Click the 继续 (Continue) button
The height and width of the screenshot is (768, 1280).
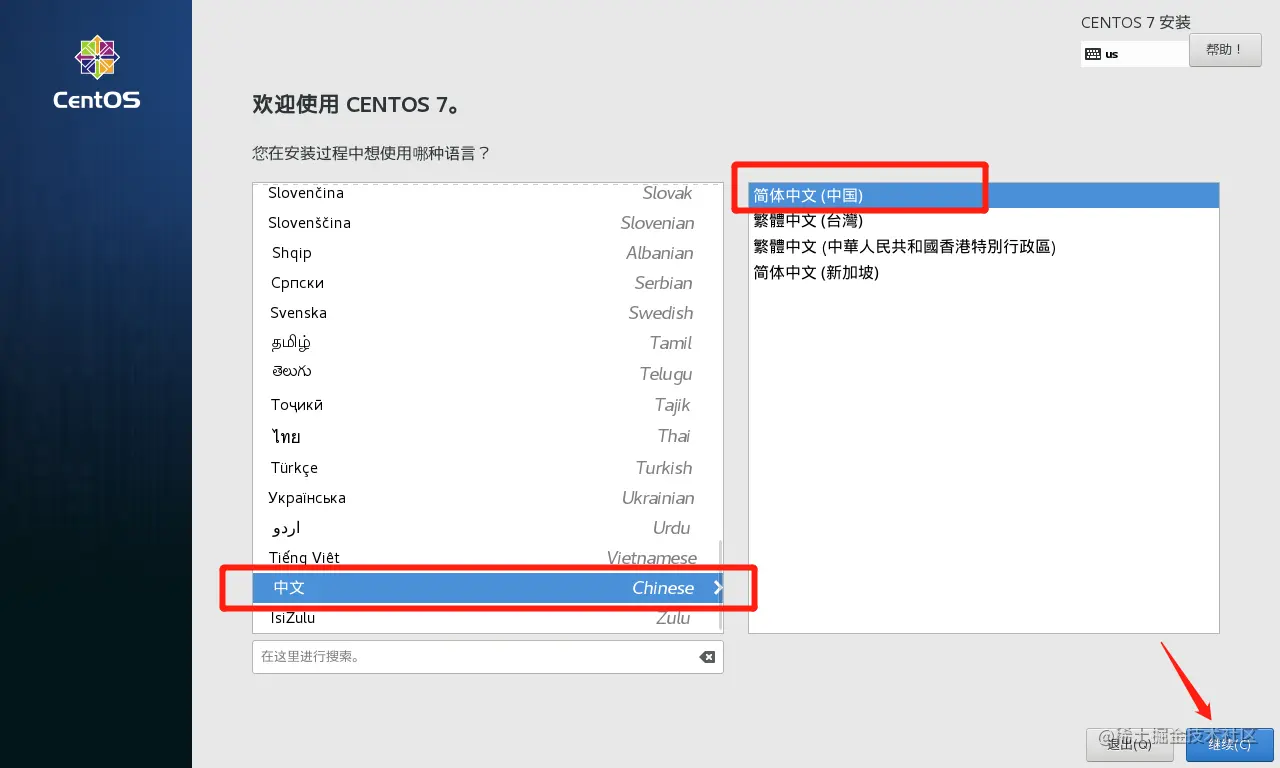tap(1229, 744)
